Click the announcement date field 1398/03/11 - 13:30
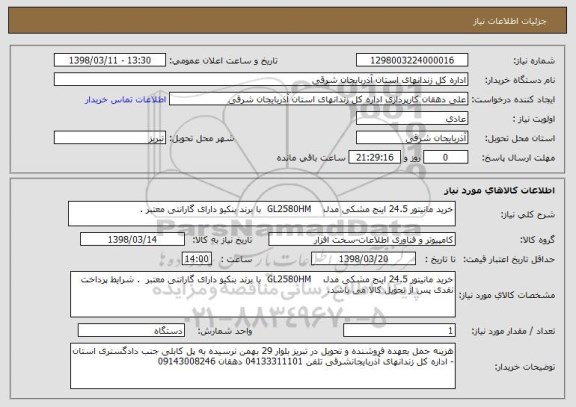Screen dimensions: 576x407 click(x=110, y=60)
